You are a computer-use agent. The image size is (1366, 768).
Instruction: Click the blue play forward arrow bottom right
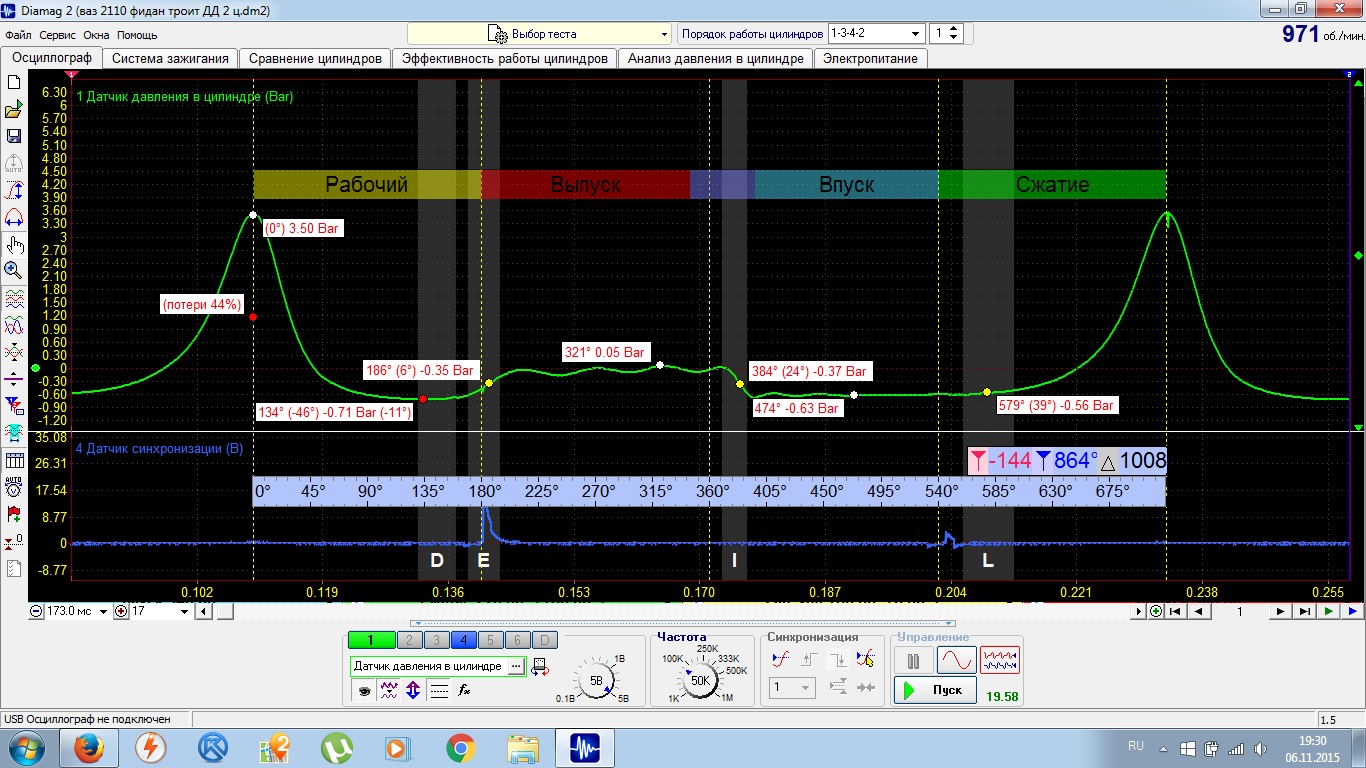click(1351, 611)
